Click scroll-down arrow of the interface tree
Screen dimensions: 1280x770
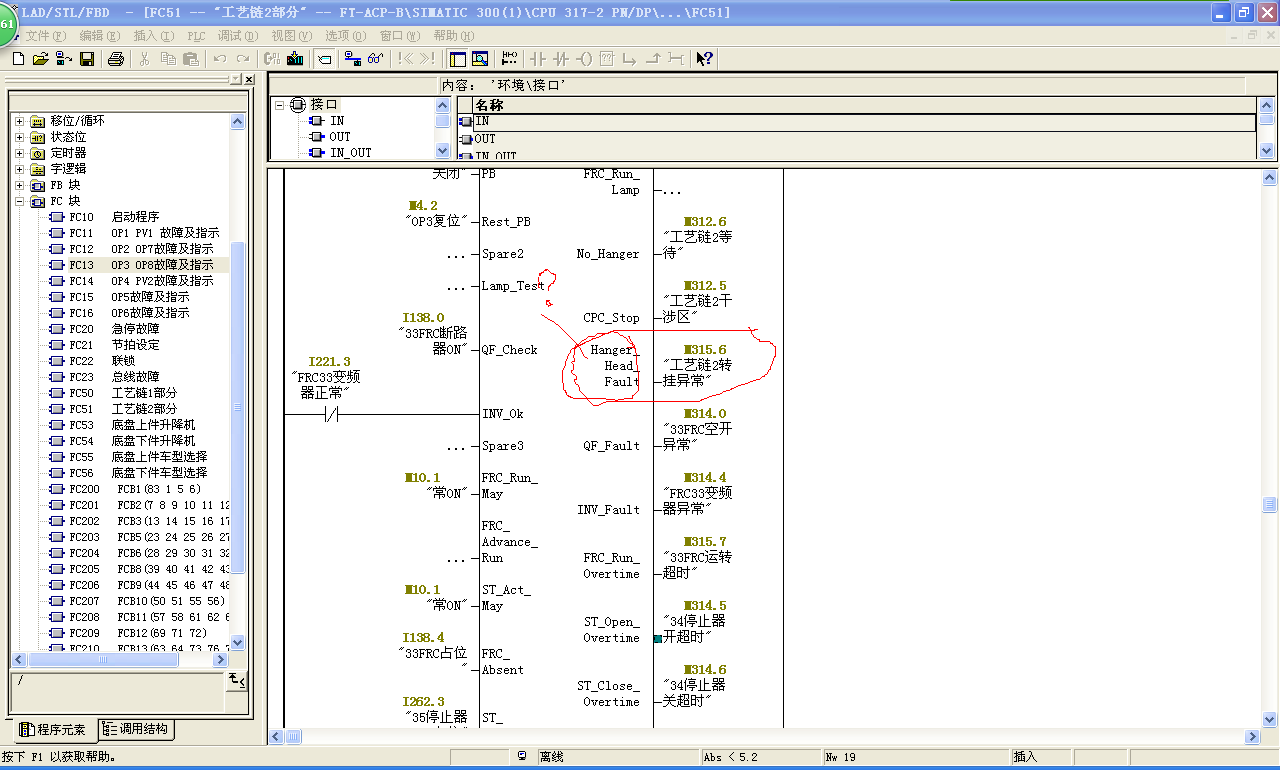[443, 151]
